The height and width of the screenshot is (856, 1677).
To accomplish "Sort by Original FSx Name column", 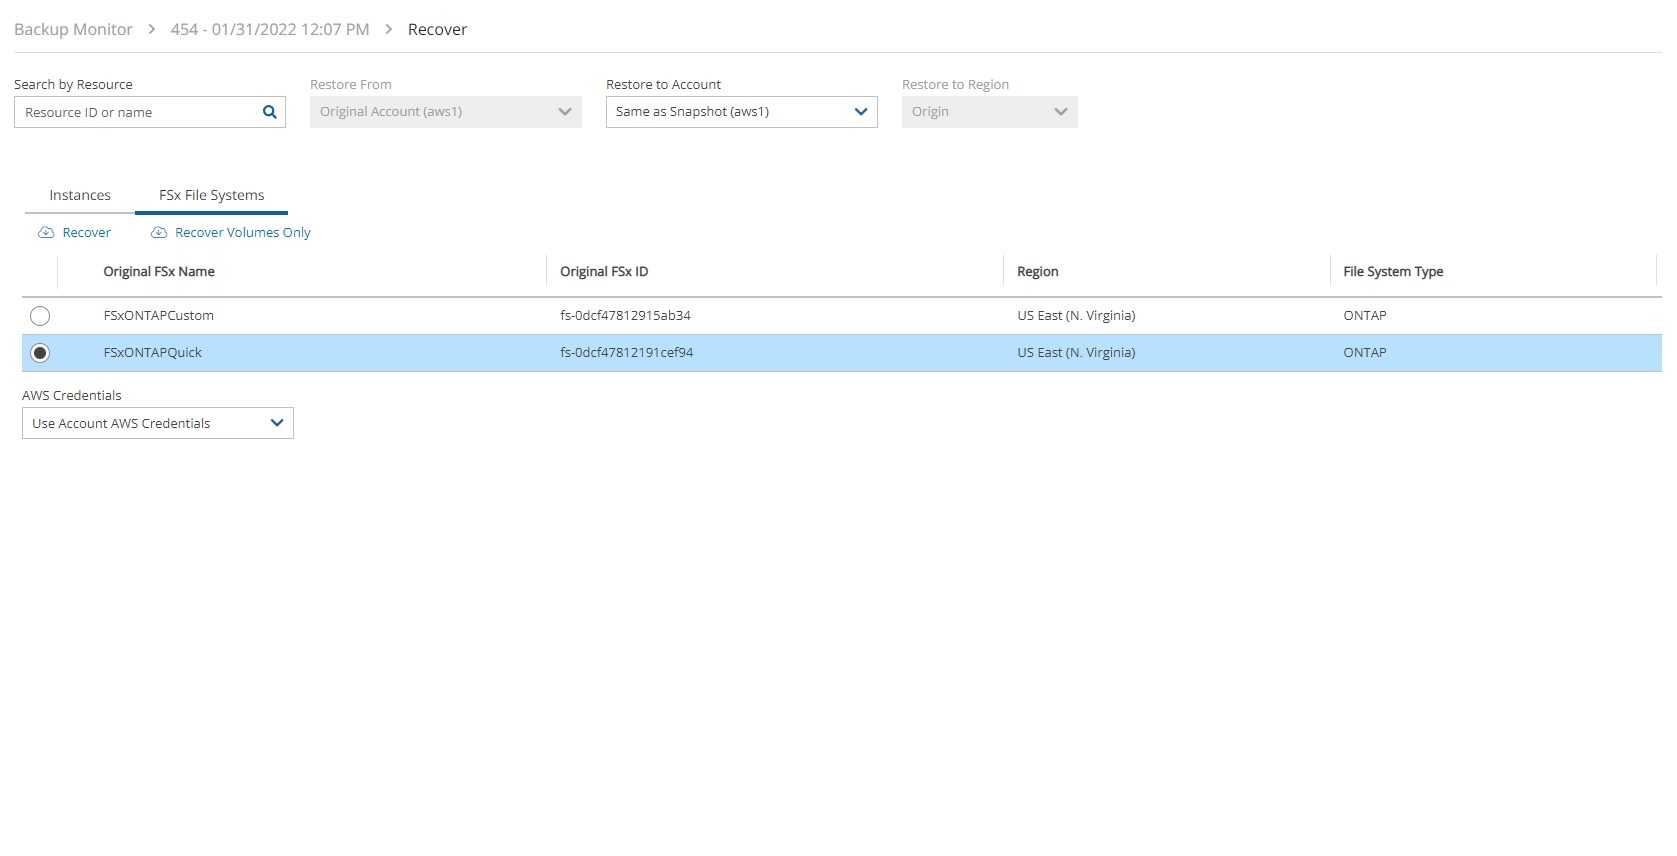I will coord(159,272).
